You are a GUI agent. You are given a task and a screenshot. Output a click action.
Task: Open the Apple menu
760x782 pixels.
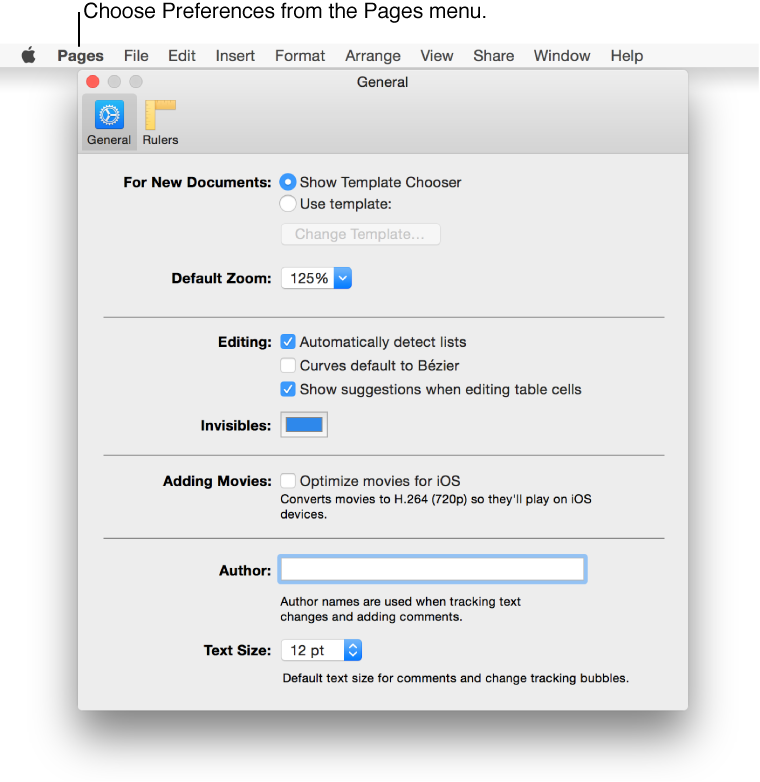pos(29,55)
